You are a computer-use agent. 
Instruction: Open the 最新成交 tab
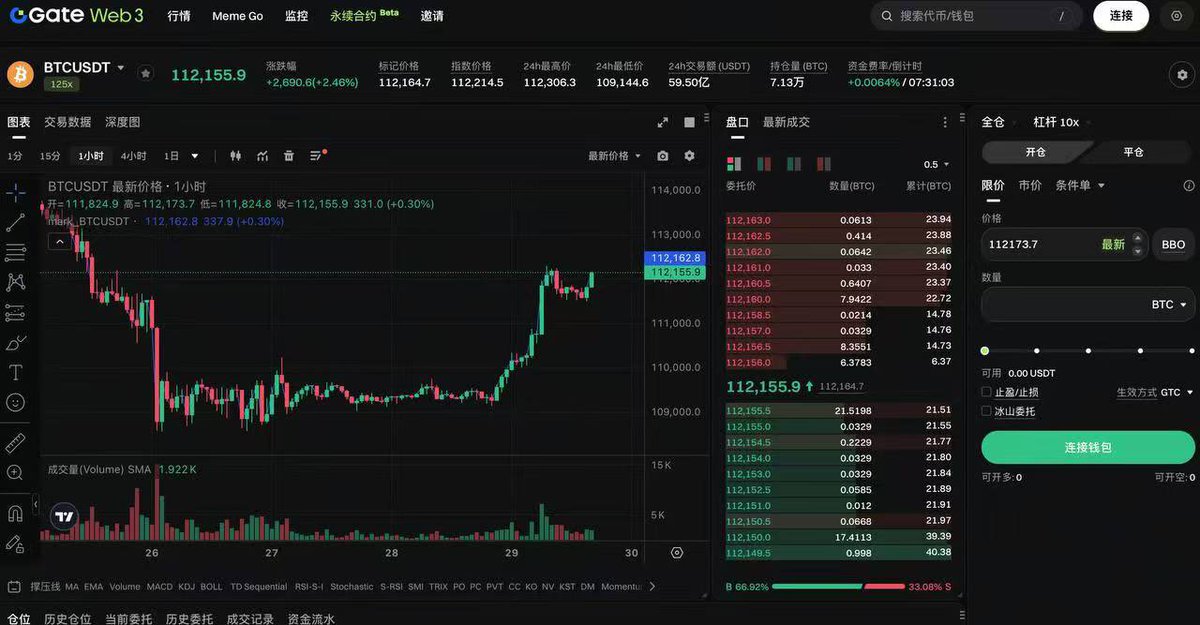pyautogui.click(x=786, y=122)
